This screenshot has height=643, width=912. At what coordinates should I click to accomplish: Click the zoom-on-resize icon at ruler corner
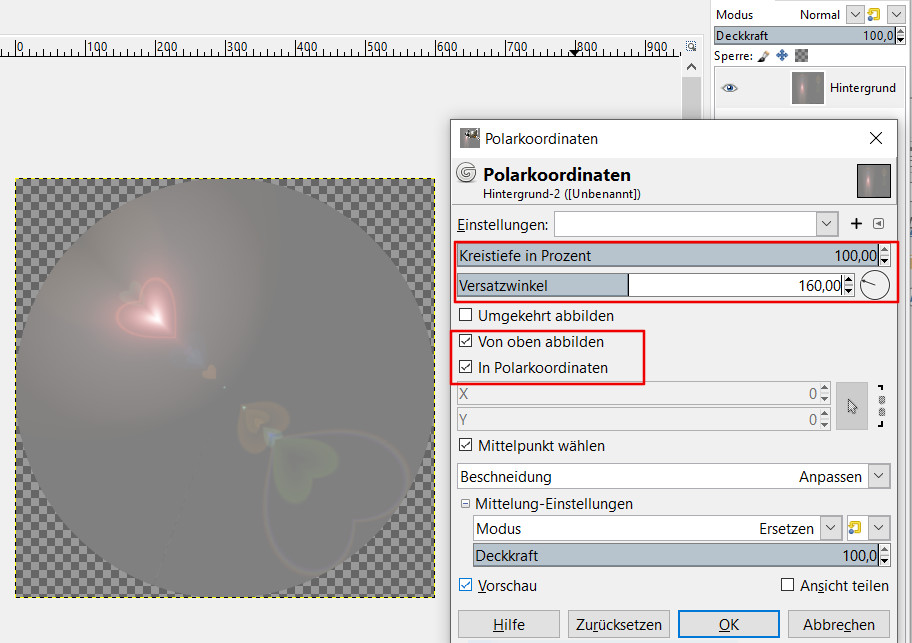coord(691,47)
